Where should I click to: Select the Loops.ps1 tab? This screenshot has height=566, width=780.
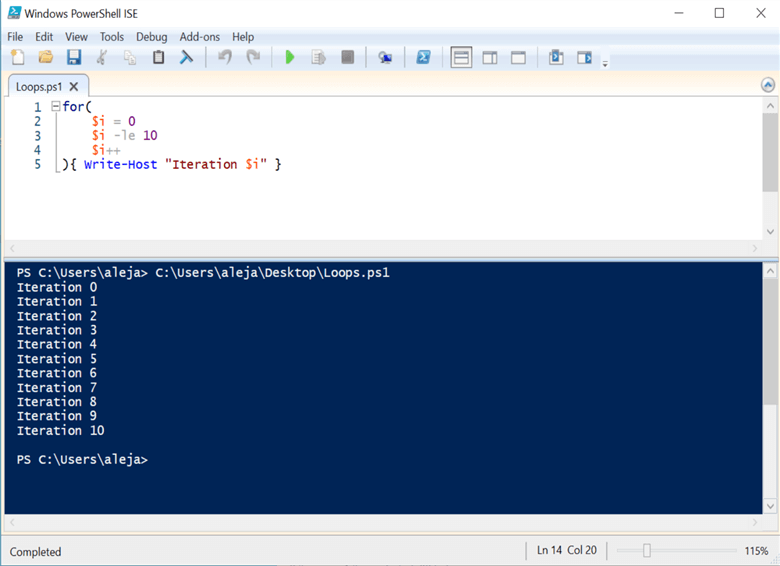click(x=39, y=87)
